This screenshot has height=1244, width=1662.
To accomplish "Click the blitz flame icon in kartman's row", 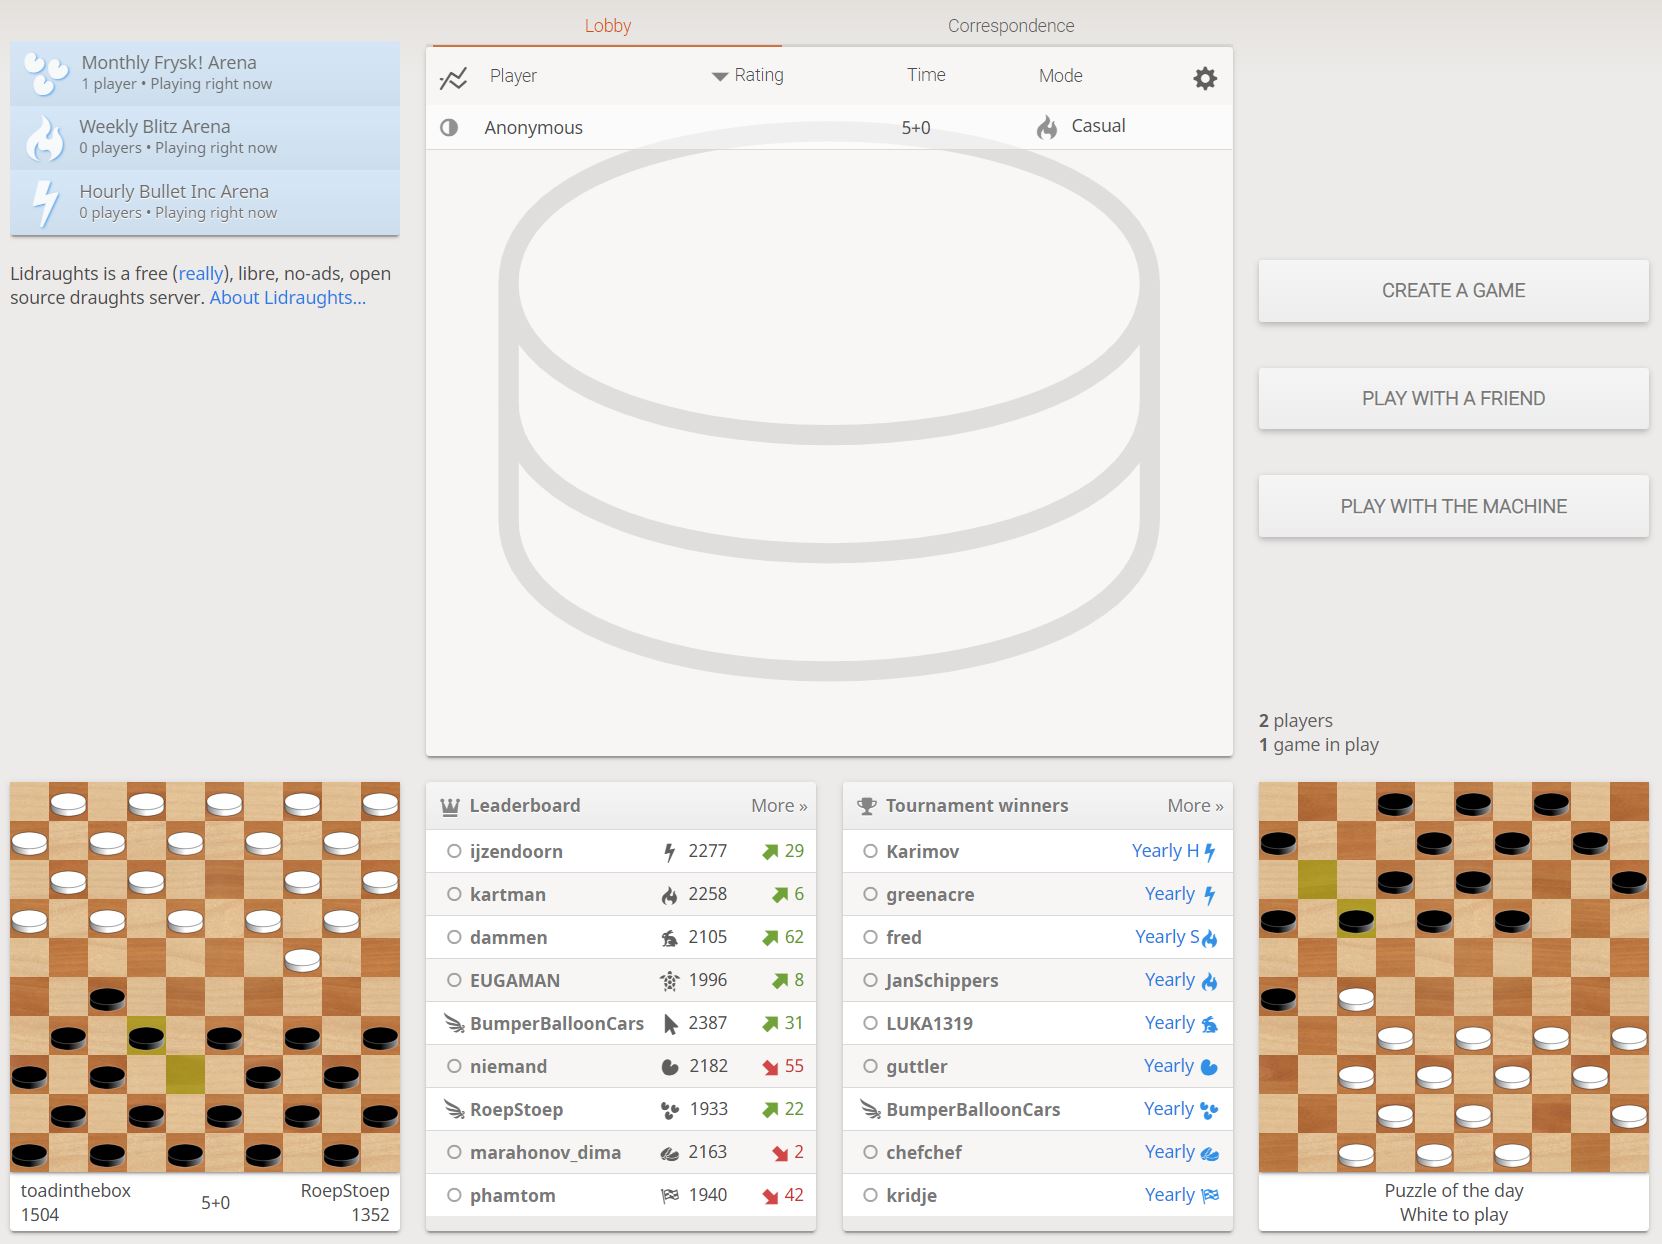I will [x=669, y=895].
